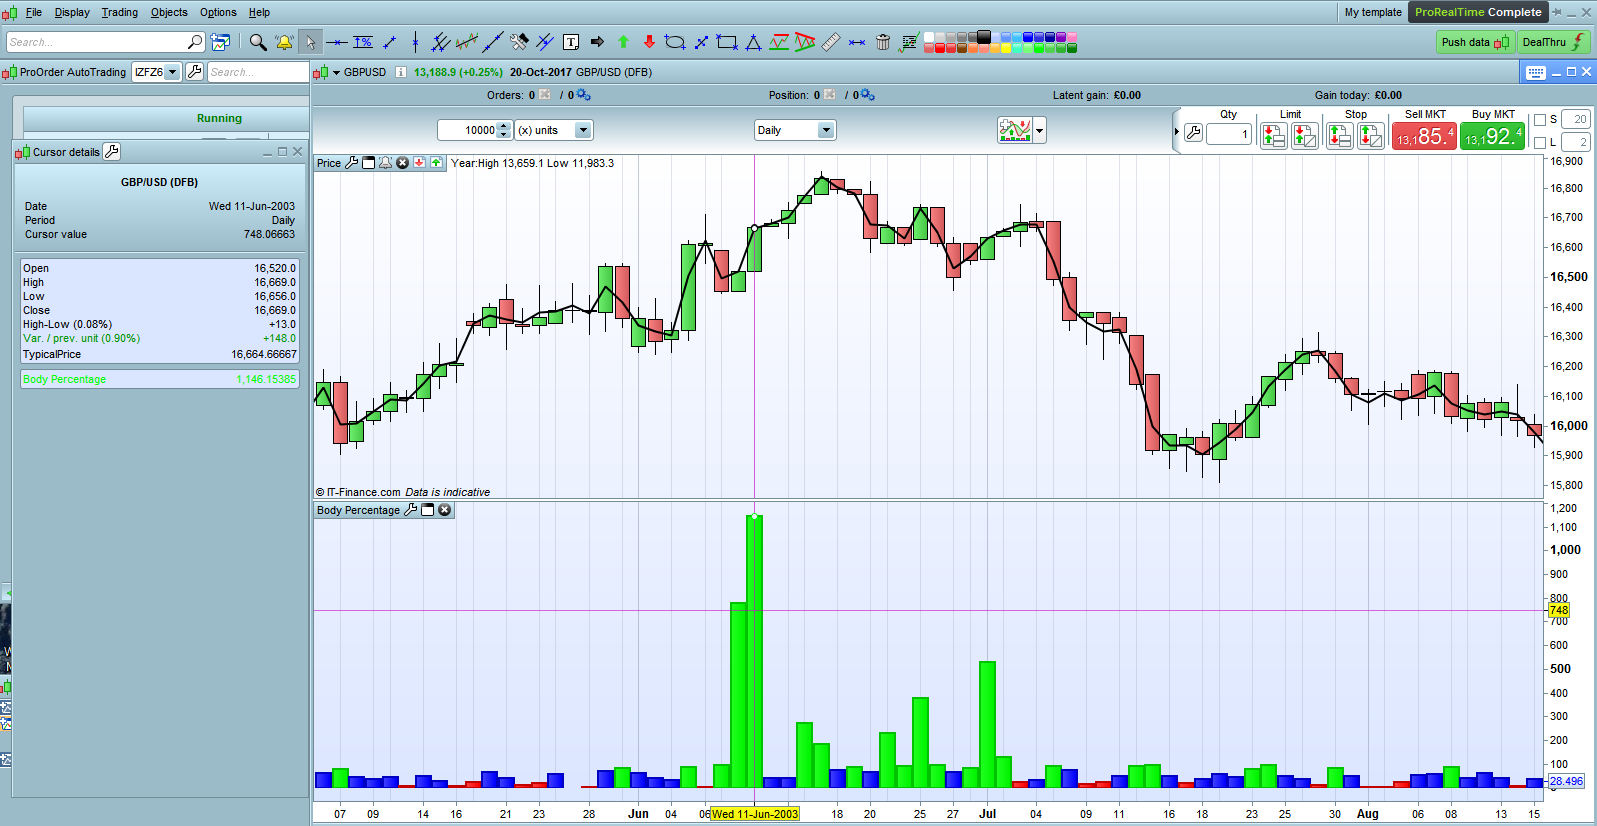Image resolution: width=1597 pixels, height=826 pixels.
Task: Open the Trading menu
Action: 120,12
